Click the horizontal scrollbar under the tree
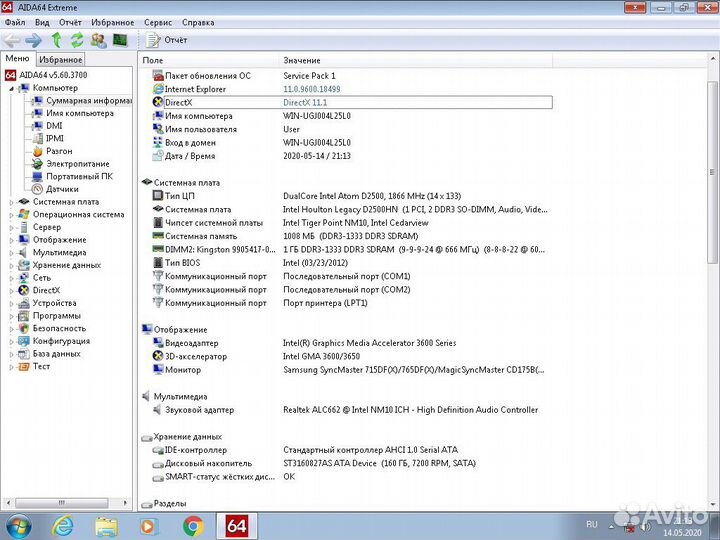720x540 pixels. click(x=61, y=503)
